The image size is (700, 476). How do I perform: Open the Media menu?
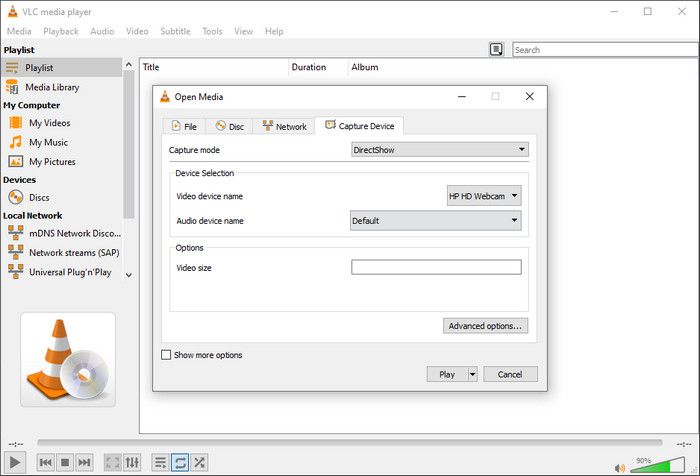click(19, 31)
